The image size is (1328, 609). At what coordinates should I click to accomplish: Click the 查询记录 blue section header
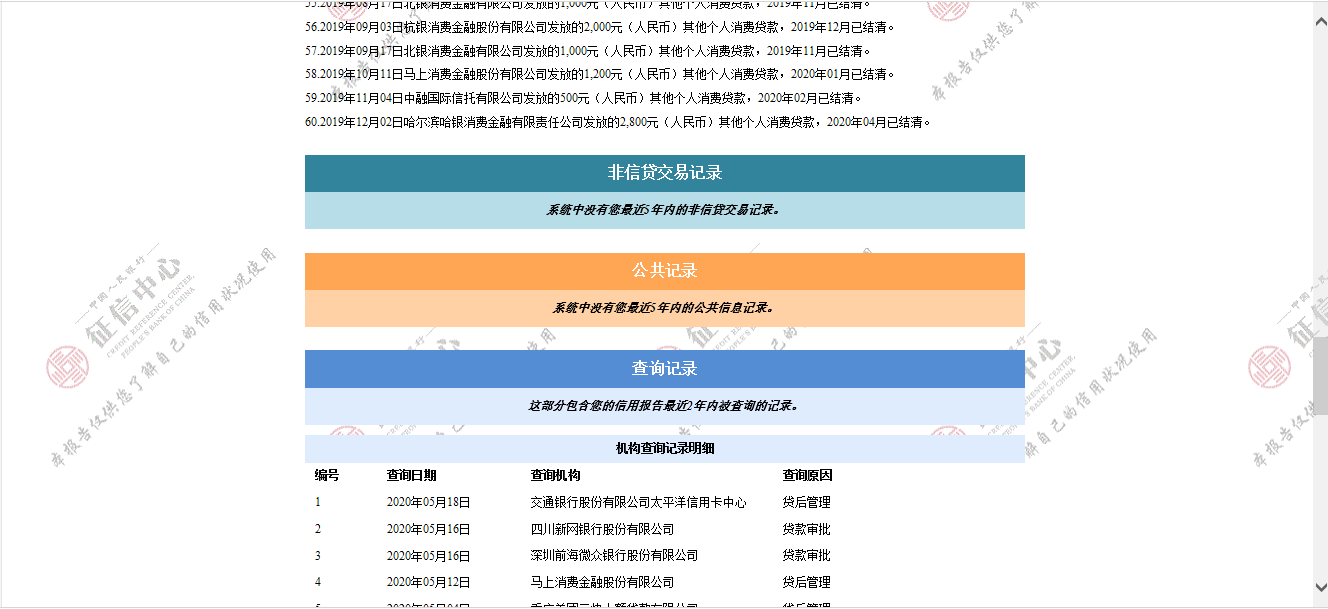665,369
